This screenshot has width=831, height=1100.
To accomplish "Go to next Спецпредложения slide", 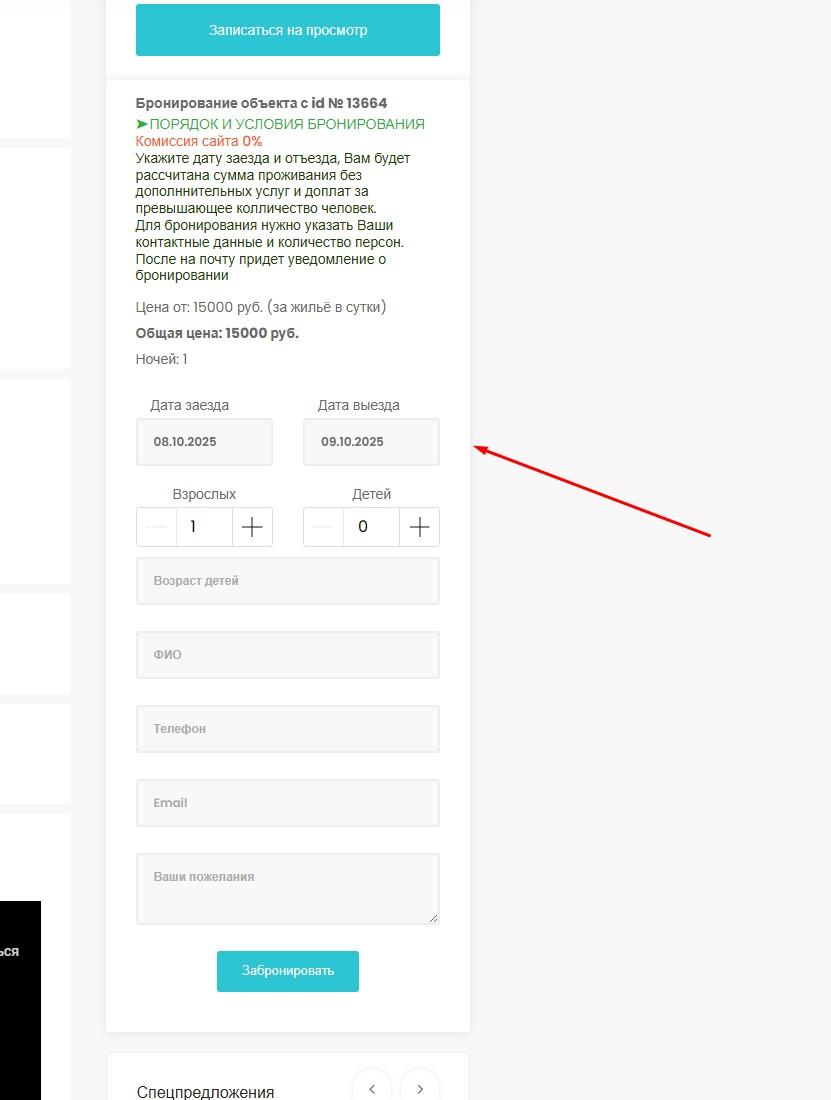I will 420,1088.
